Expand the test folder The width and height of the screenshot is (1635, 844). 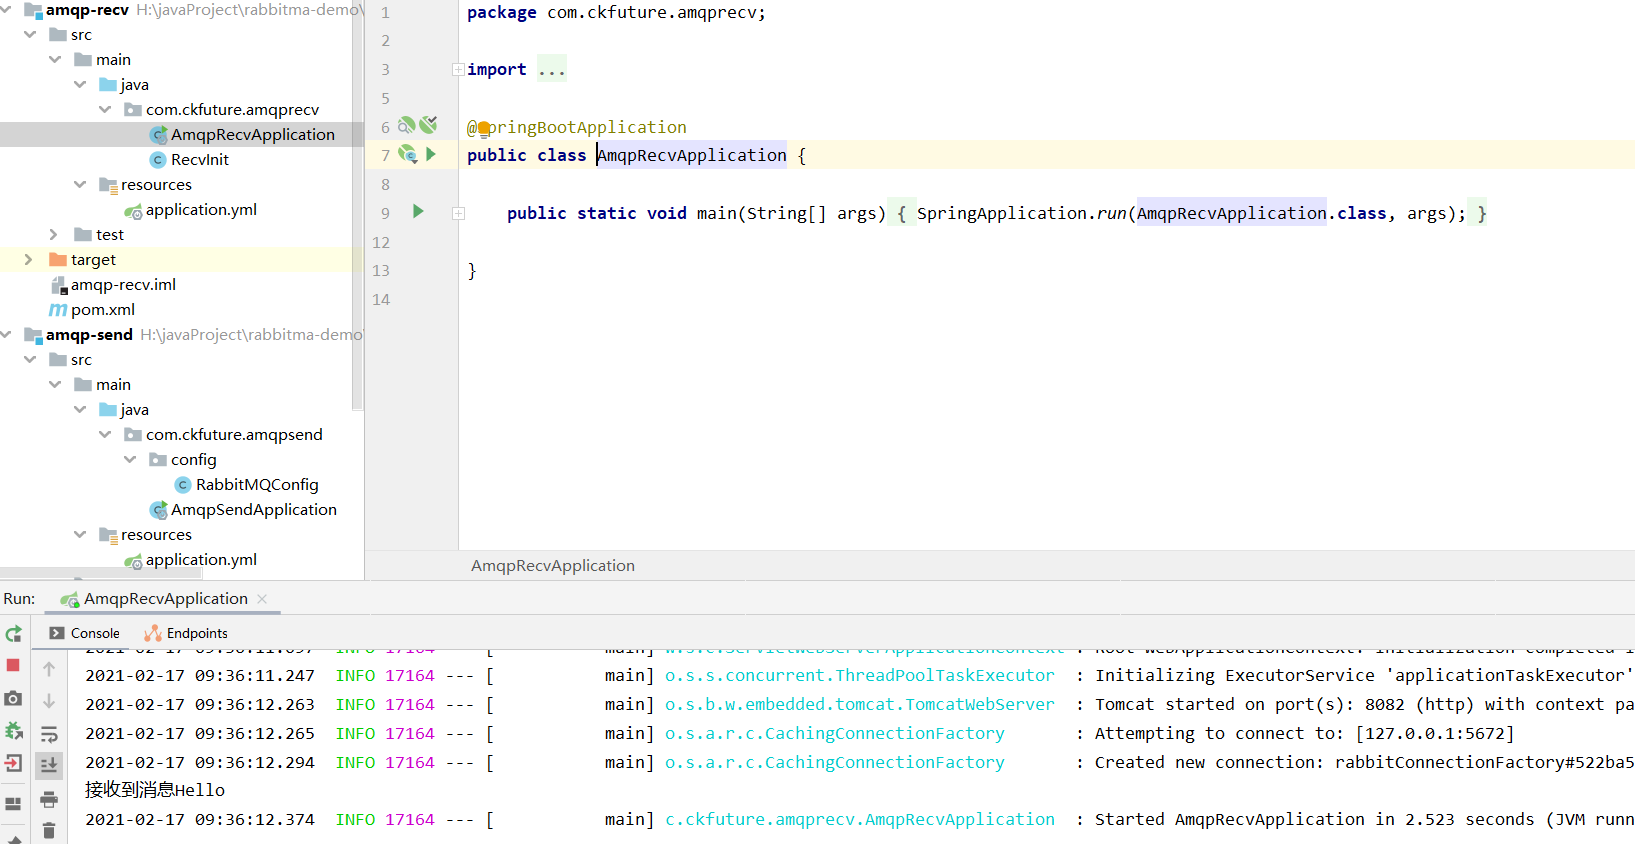tap(54, 234)
